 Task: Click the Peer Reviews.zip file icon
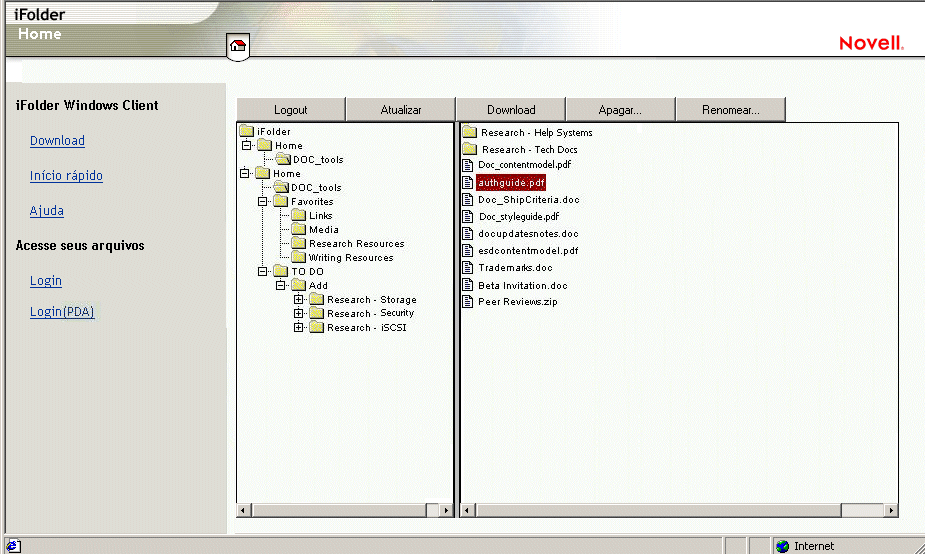[468, 301]
